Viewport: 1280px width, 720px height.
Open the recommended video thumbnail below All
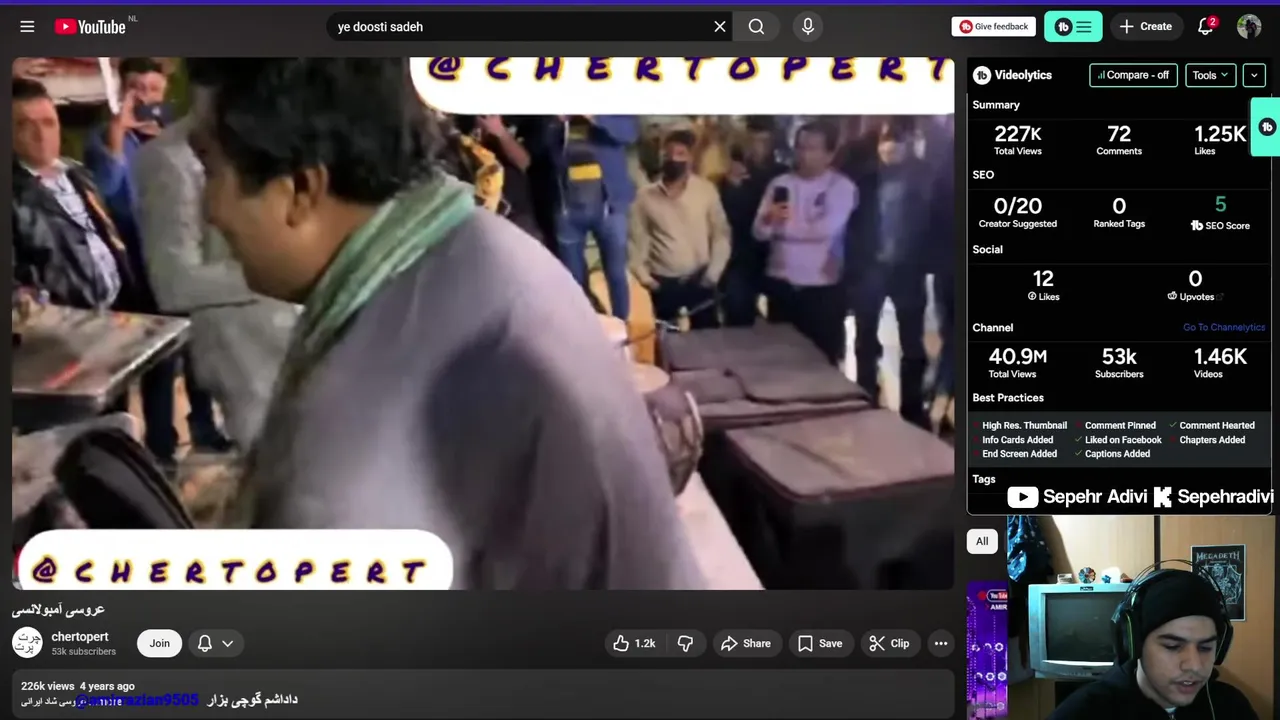(x=987, y=650)
